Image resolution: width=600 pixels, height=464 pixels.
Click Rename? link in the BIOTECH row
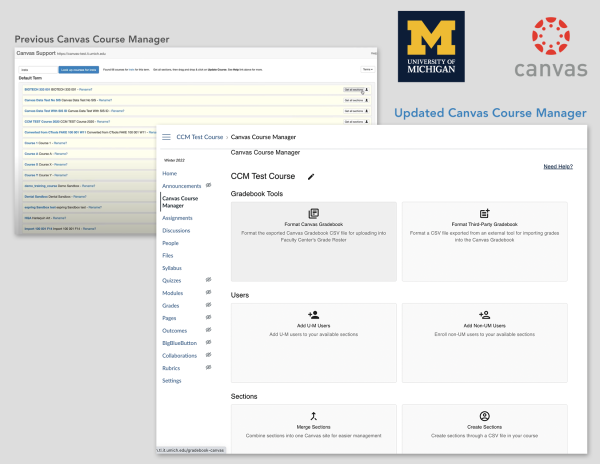[86, 90]
